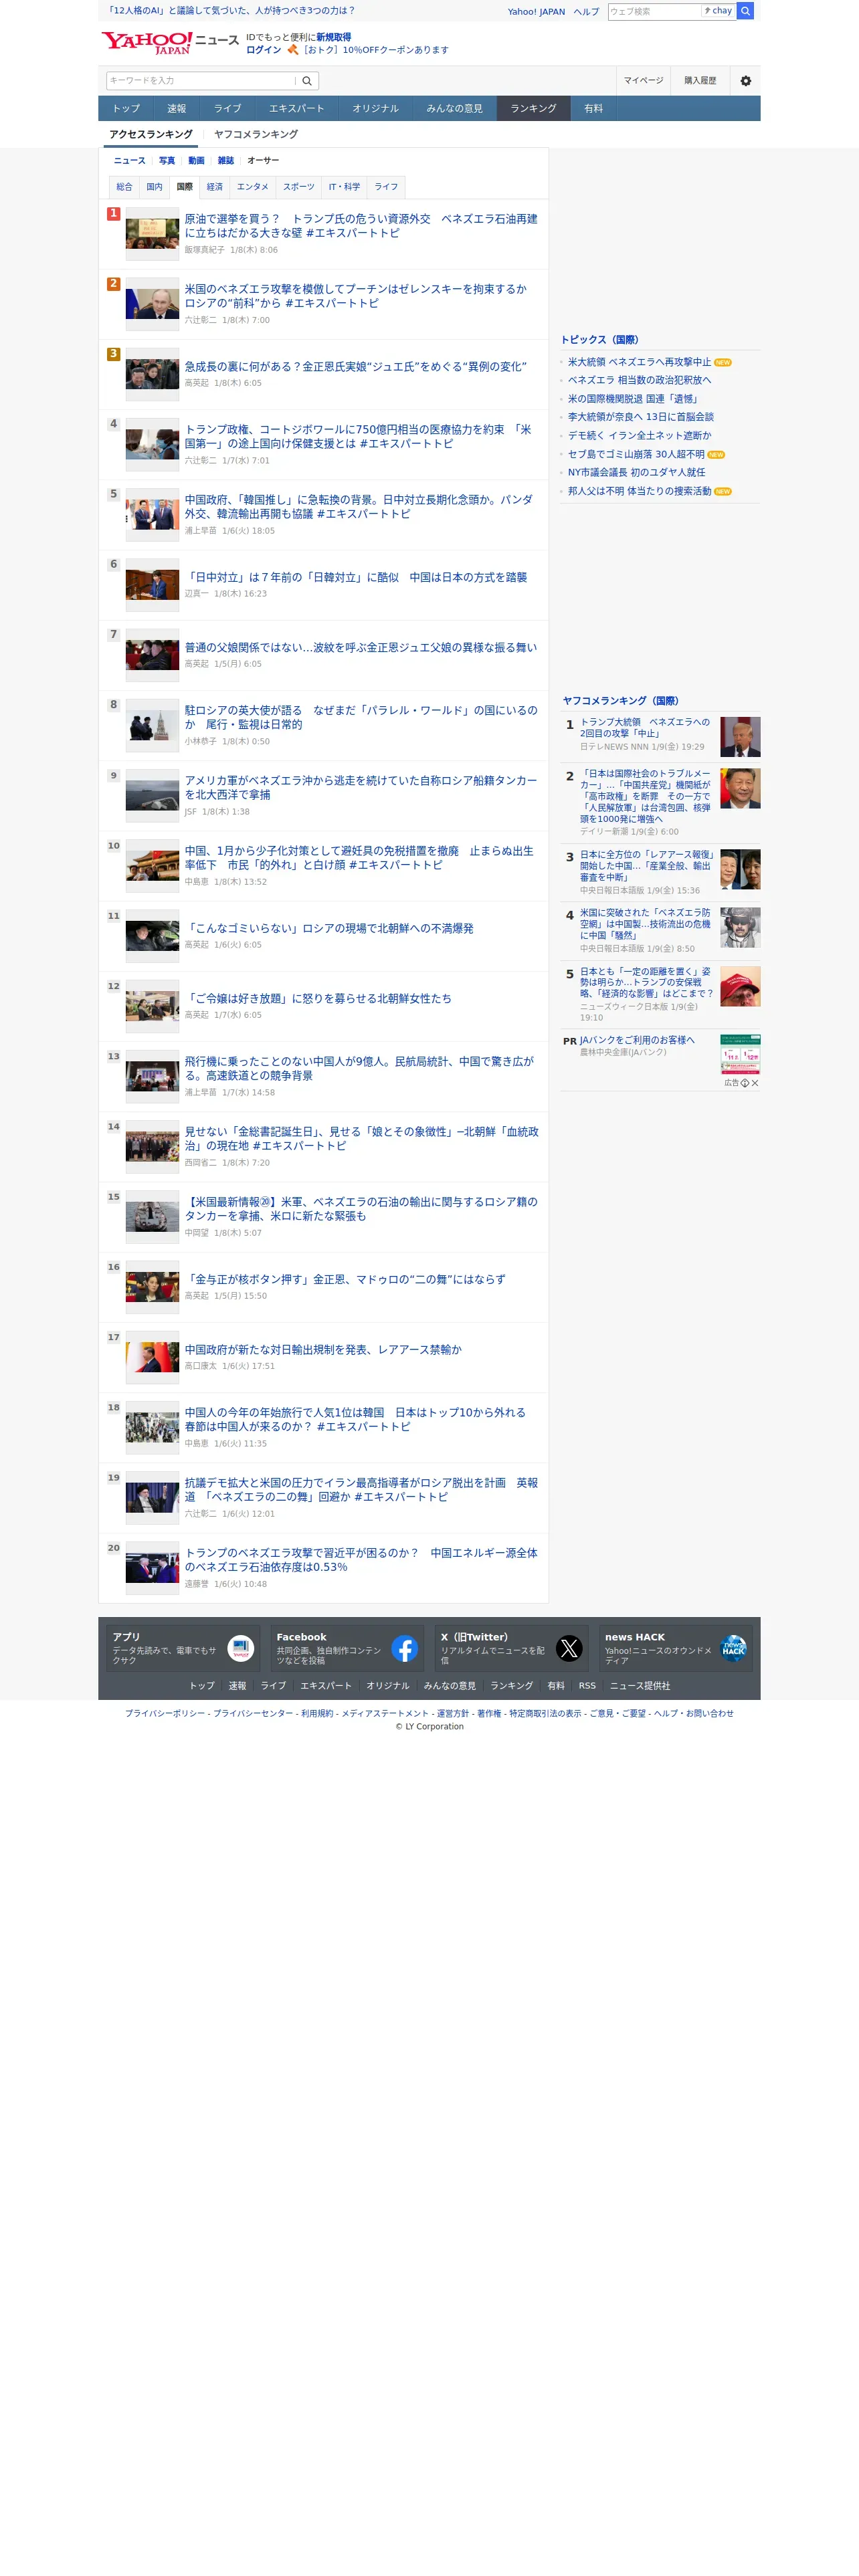Open rank 8 article thumbnail about 駐ロシアの英大使
This screenshot has height=2576, width=859.
(152, 724)
